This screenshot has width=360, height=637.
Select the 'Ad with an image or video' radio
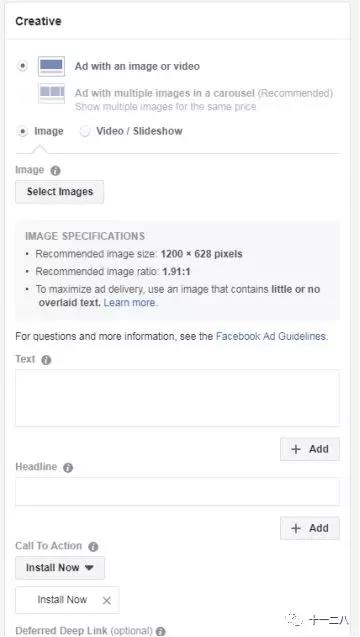point(22,66)
